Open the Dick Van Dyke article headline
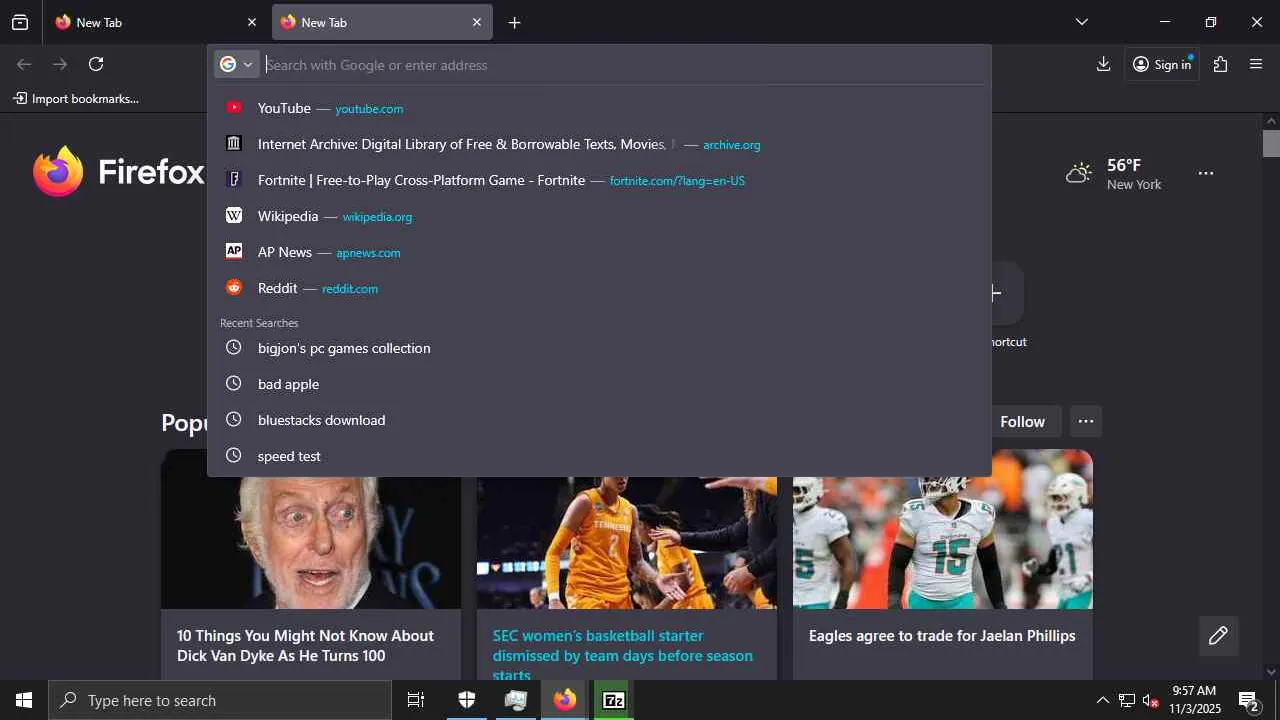 [305, 646]
